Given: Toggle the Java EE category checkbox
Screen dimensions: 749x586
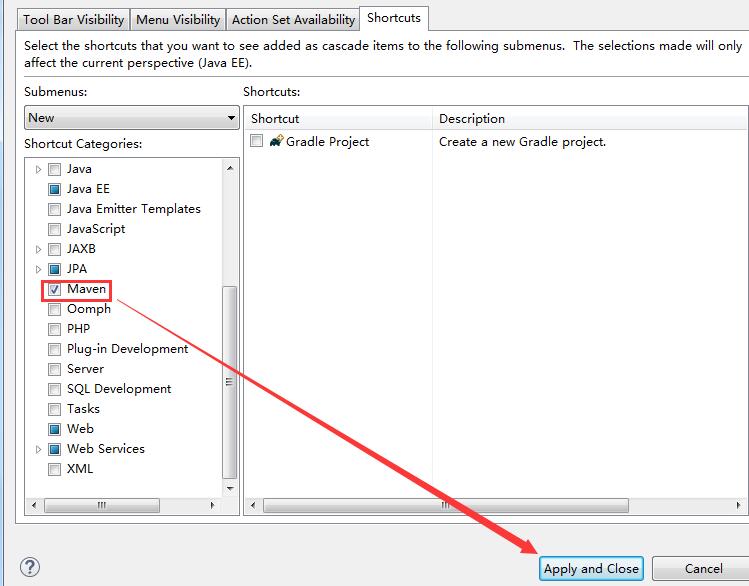Looking at the screenshot, I should 54,189.
